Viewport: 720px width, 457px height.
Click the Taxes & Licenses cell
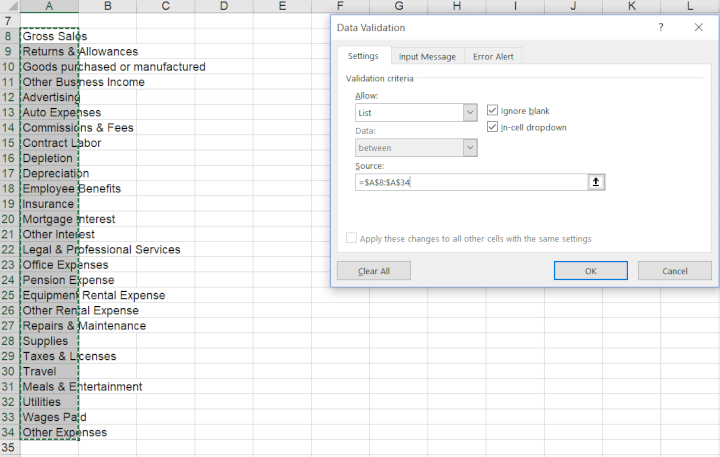coord(49,356)
